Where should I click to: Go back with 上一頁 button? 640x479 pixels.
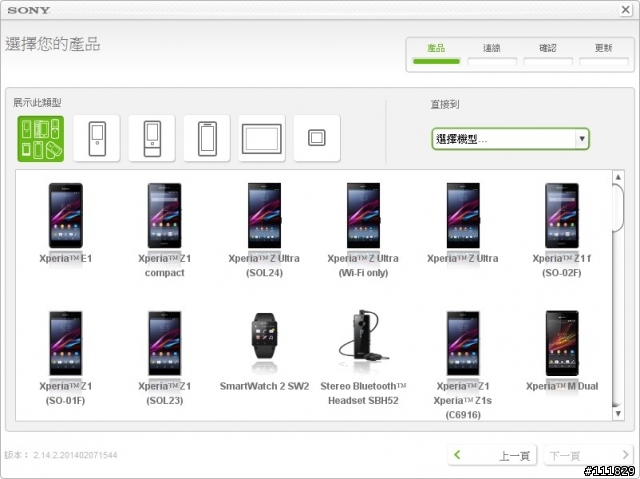[x=492, y=455]
